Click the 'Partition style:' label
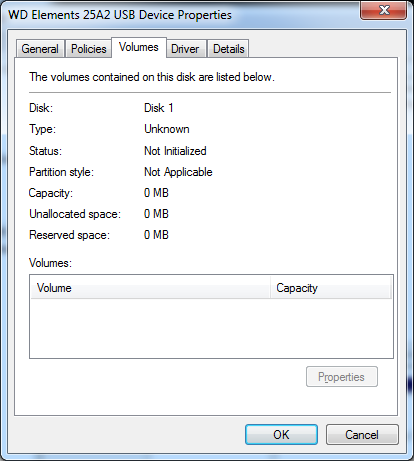The image size is (414, 461). click(x=62, y=172)
